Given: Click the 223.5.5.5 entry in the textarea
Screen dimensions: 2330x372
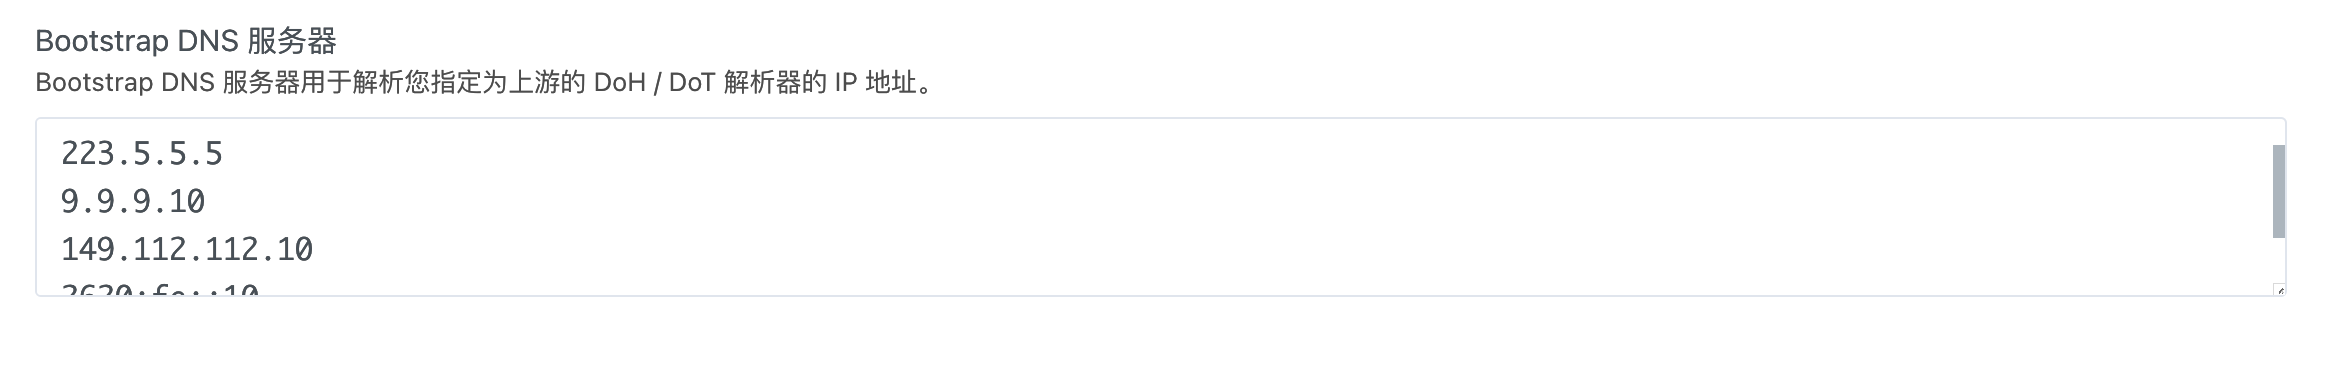Looking at the screenshot, I should click(141, 153).
